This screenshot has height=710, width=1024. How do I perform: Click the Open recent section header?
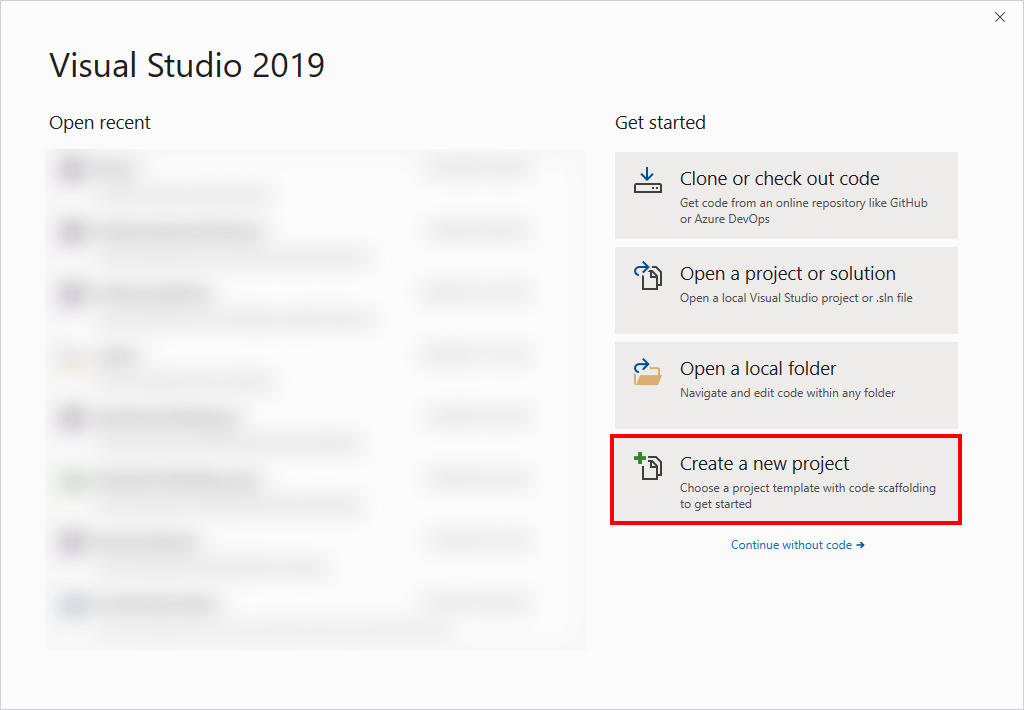tap(99, 122)
